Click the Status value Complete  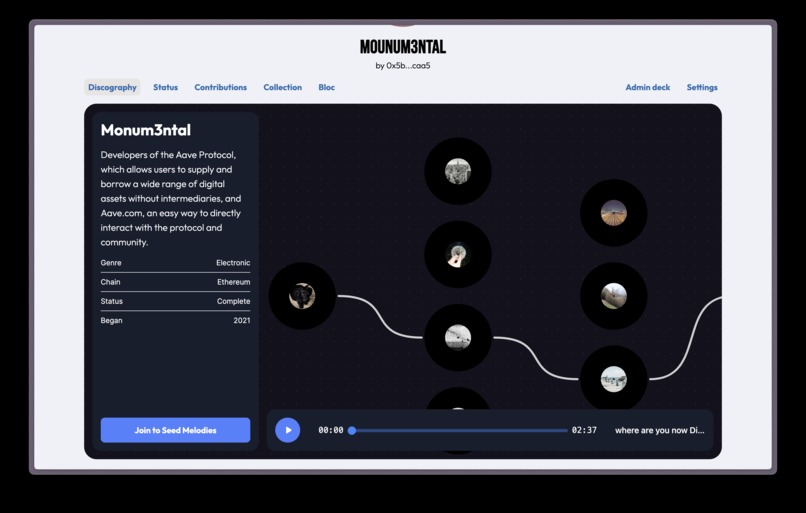233,301
